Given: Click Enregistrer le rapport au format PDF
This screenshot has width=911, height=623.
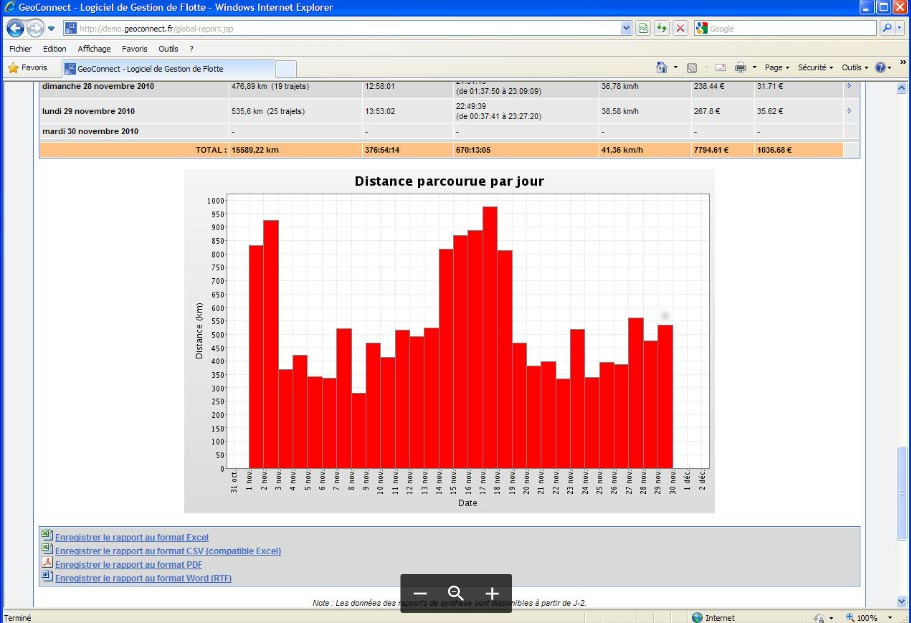Looking at the screenshot, I should click(x=130, y=564).
